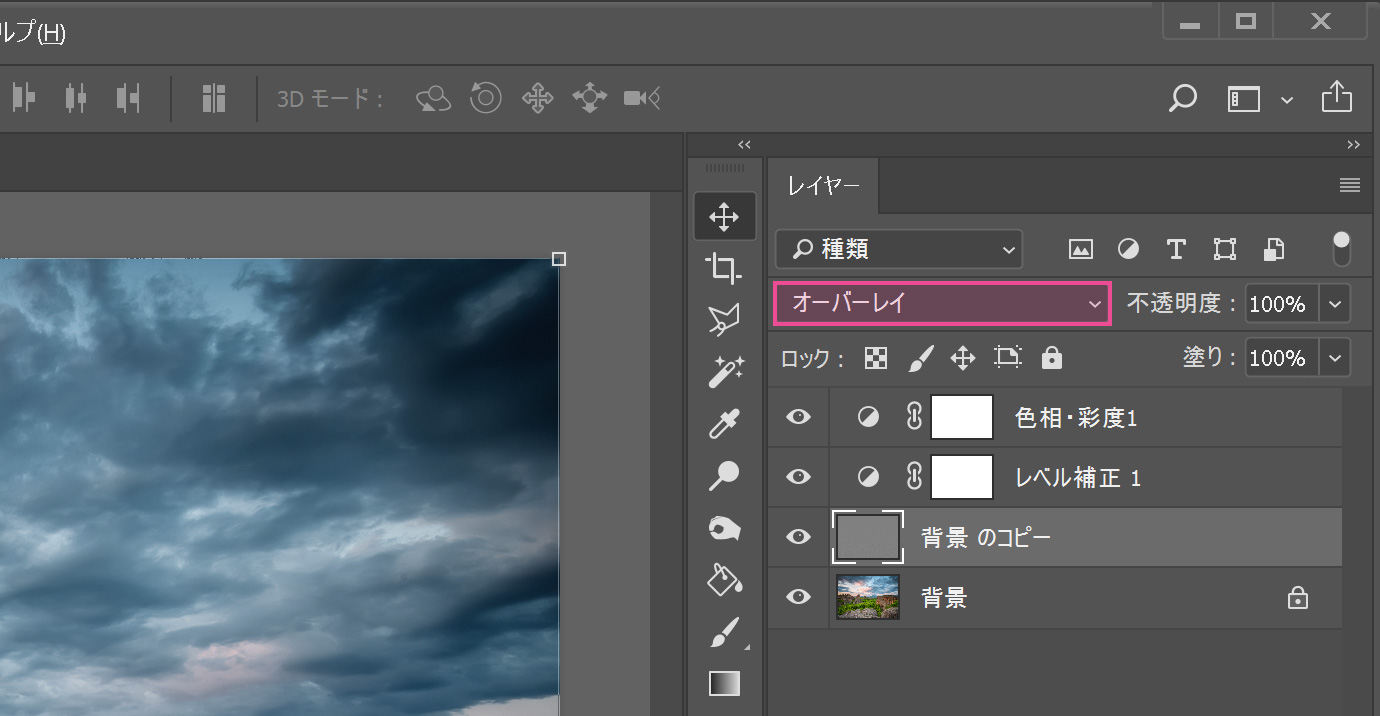Select the Crop tool
Screen dimensions: 1380x716
pyautogui.click(x=723, y=268)
